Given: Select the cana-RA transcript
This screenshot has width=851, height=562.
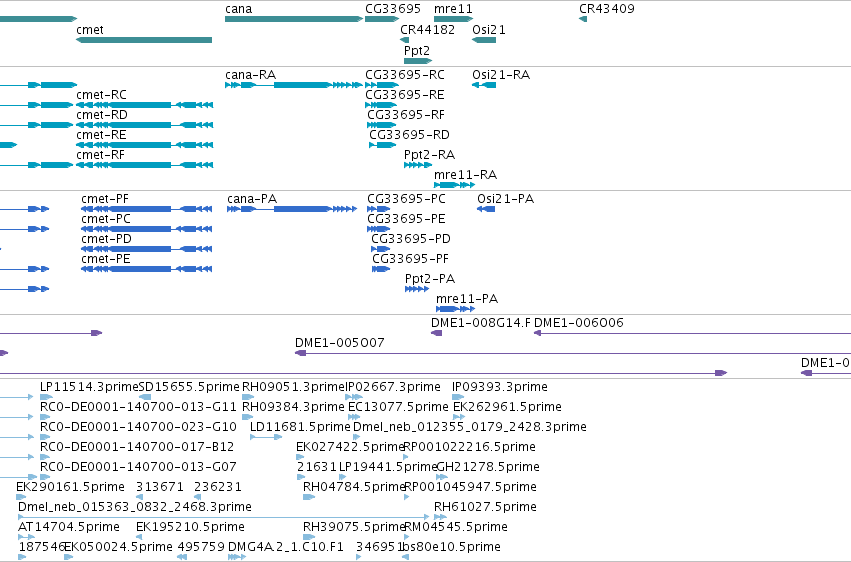Looking at the screenshot, I should 294,85.
